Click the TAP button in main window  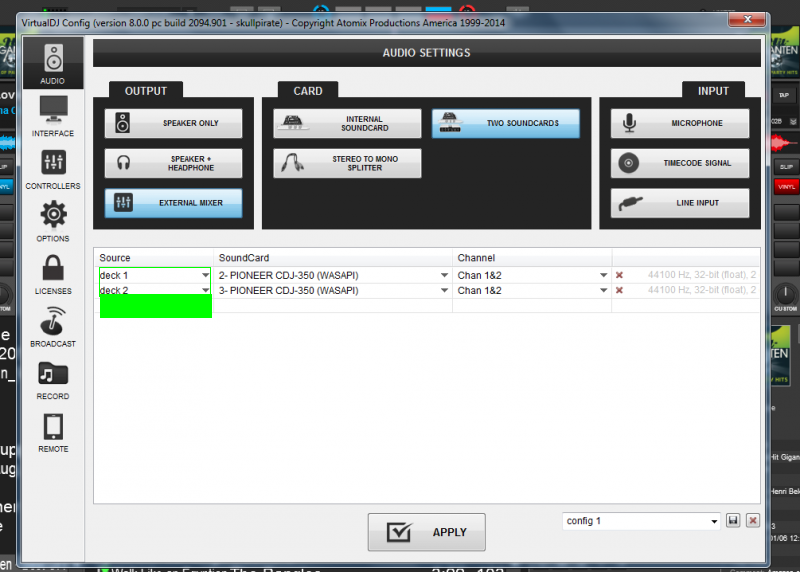click(784, 95)
